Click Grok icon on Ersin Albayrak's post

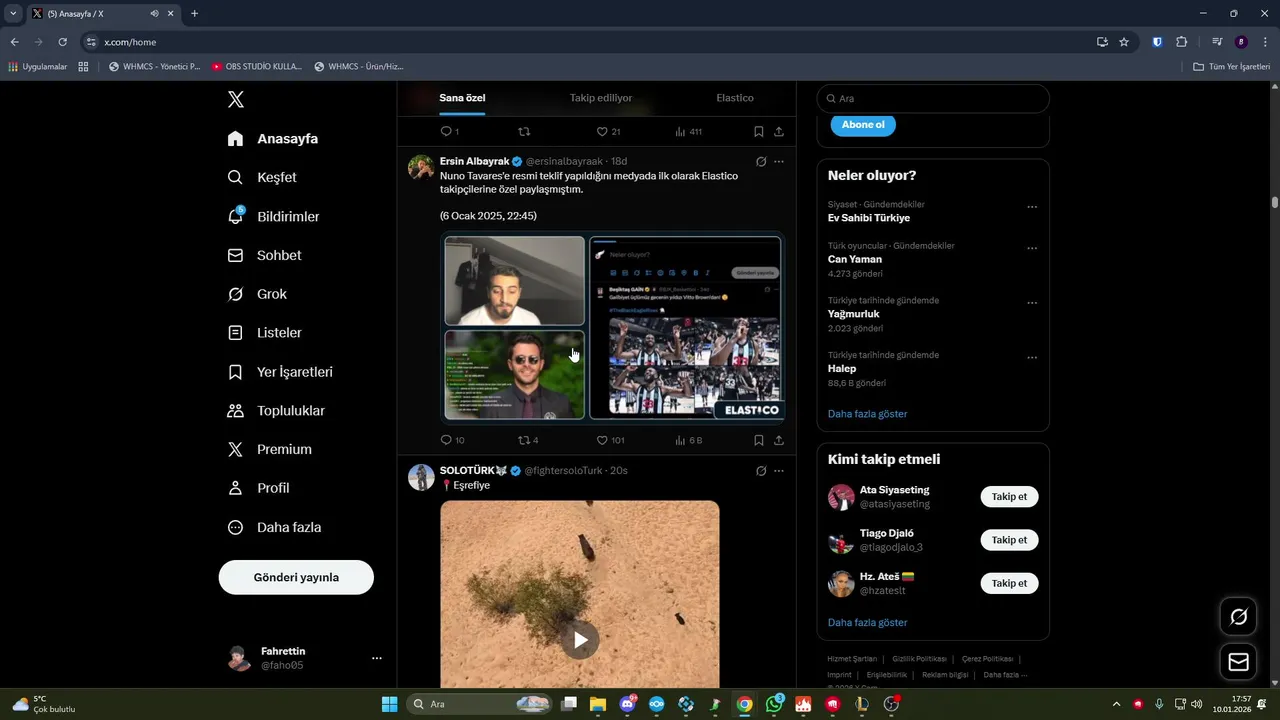pos(761,162)
